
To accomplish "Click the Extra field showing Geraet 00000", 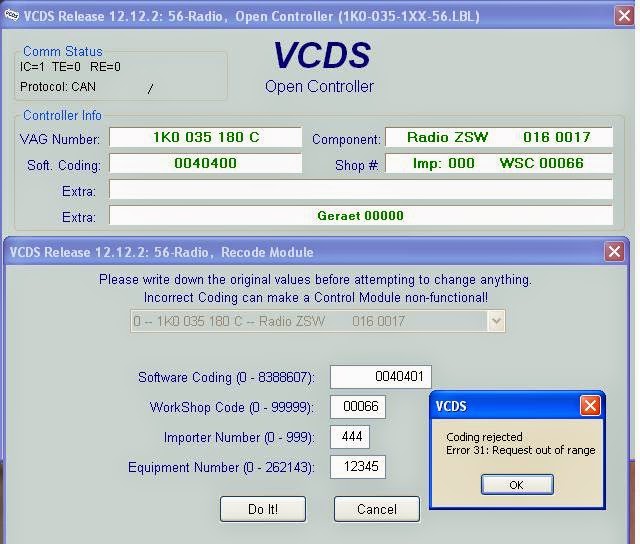I will click(x=361, y=215).
